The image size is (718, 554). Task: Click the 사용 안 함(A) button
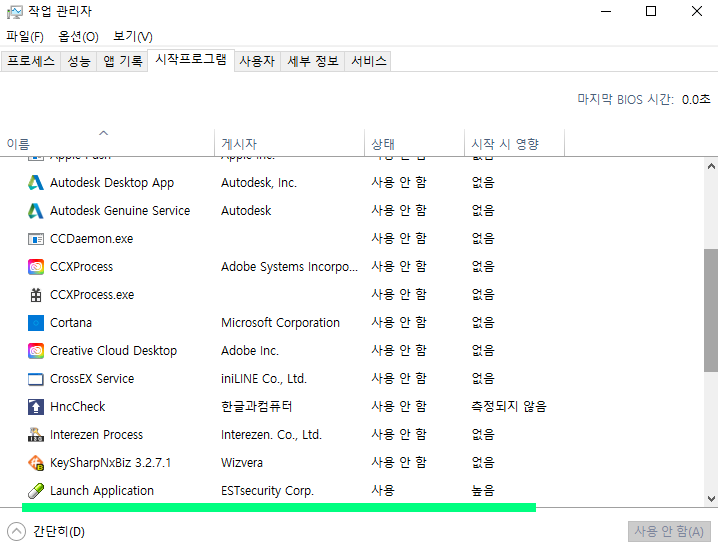click(x=669, y=532)
